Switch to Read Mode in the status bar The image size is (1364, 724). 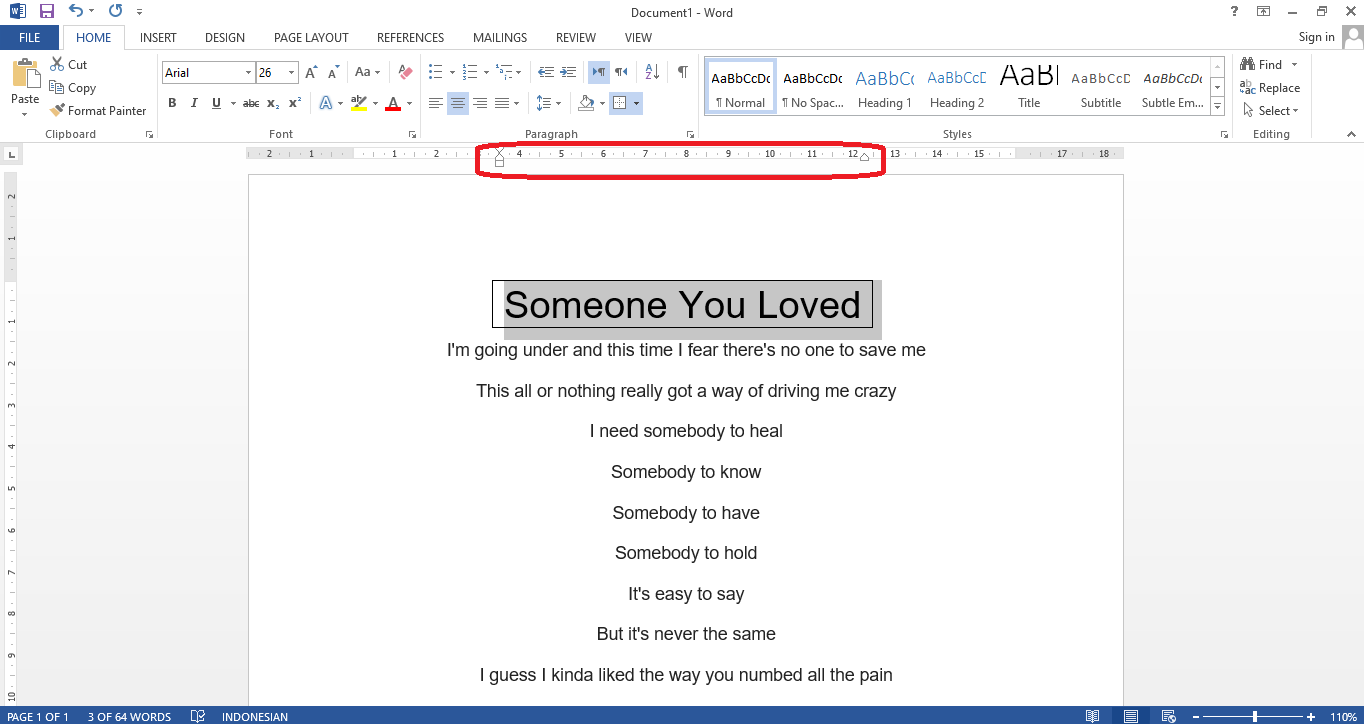coord(1093,716)
